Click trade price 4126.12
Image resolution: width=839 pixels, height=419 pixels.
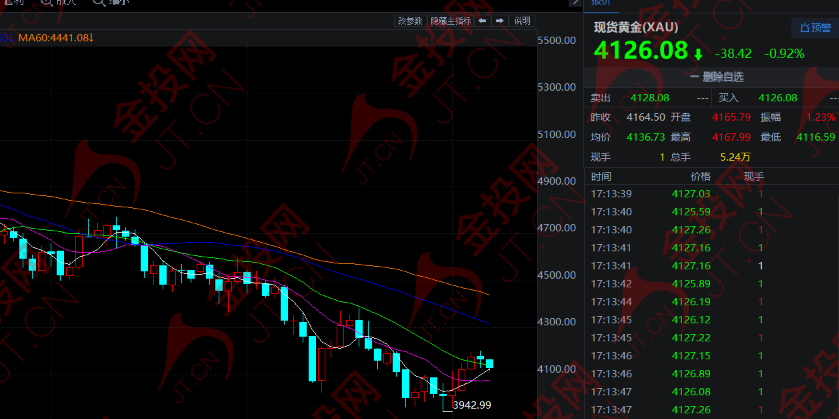pos(691,320)
